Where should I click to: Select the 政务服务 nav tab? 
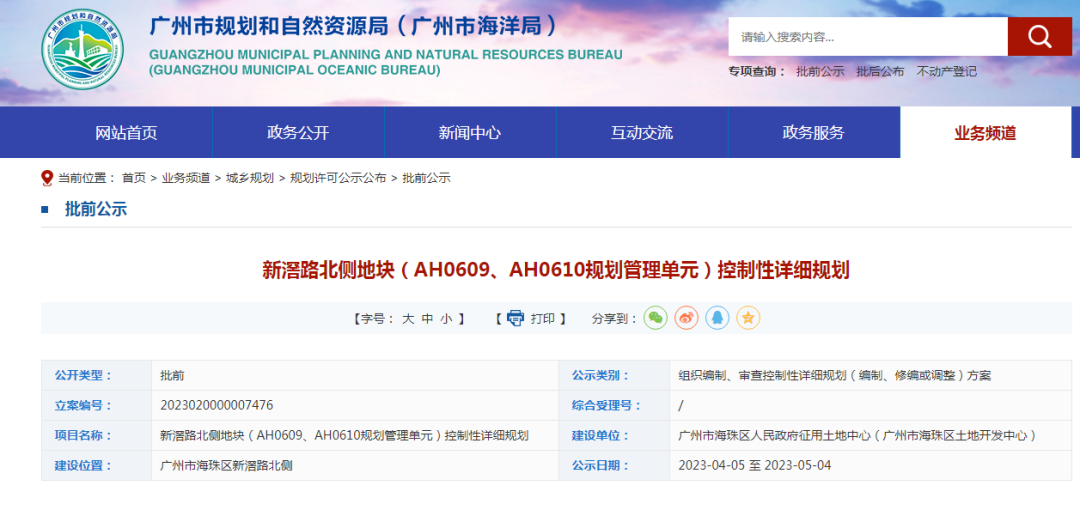point(813,133)
